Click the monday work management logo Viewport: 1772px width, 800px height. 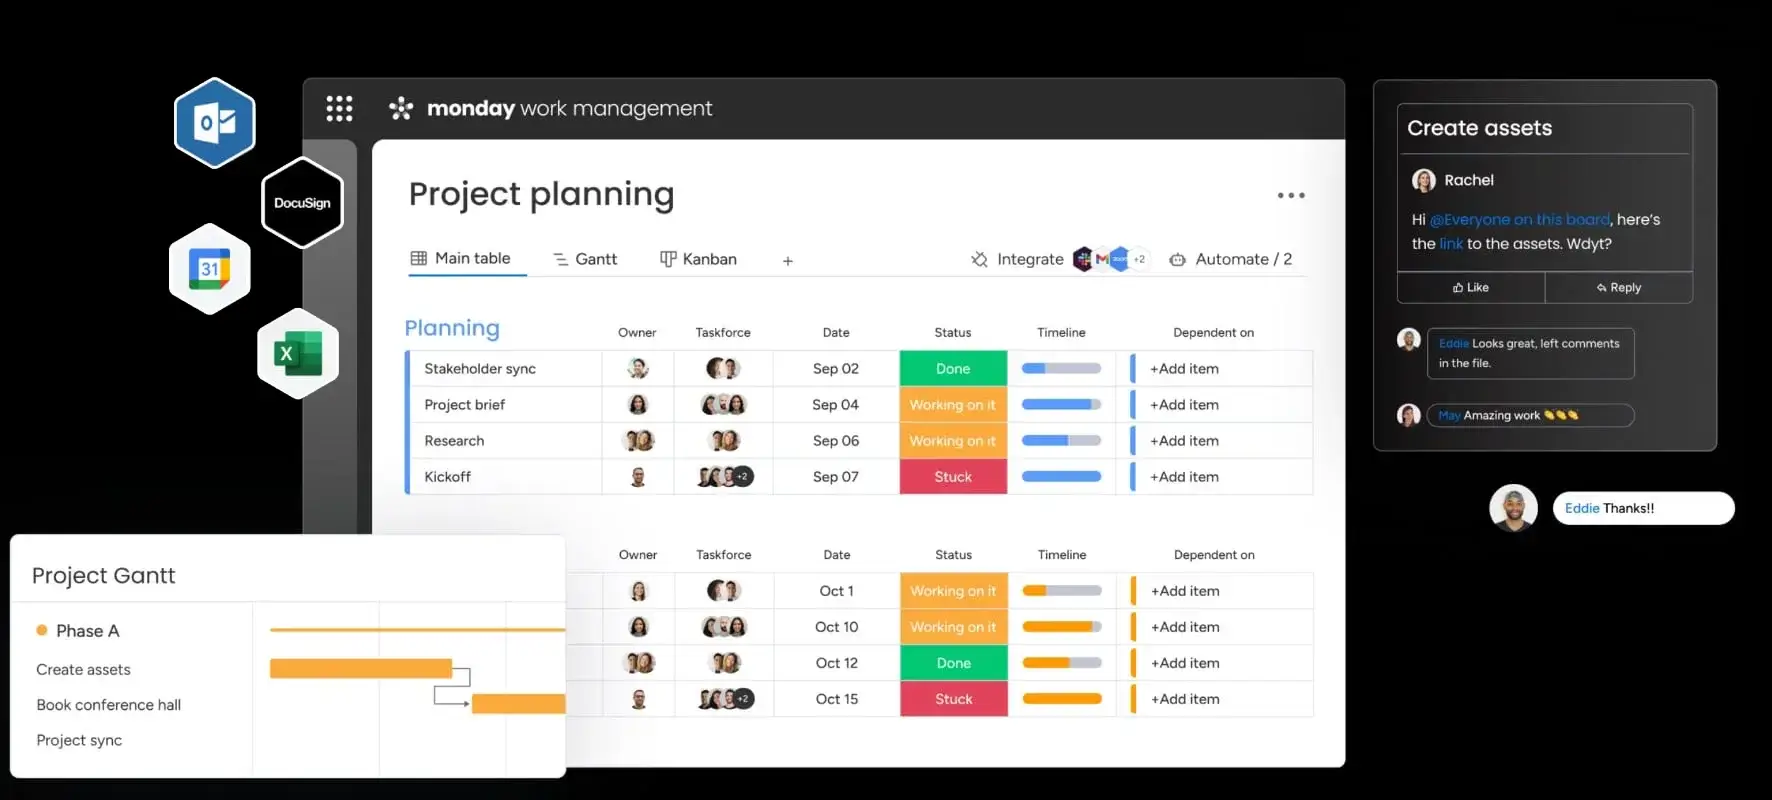pos(551,108)
